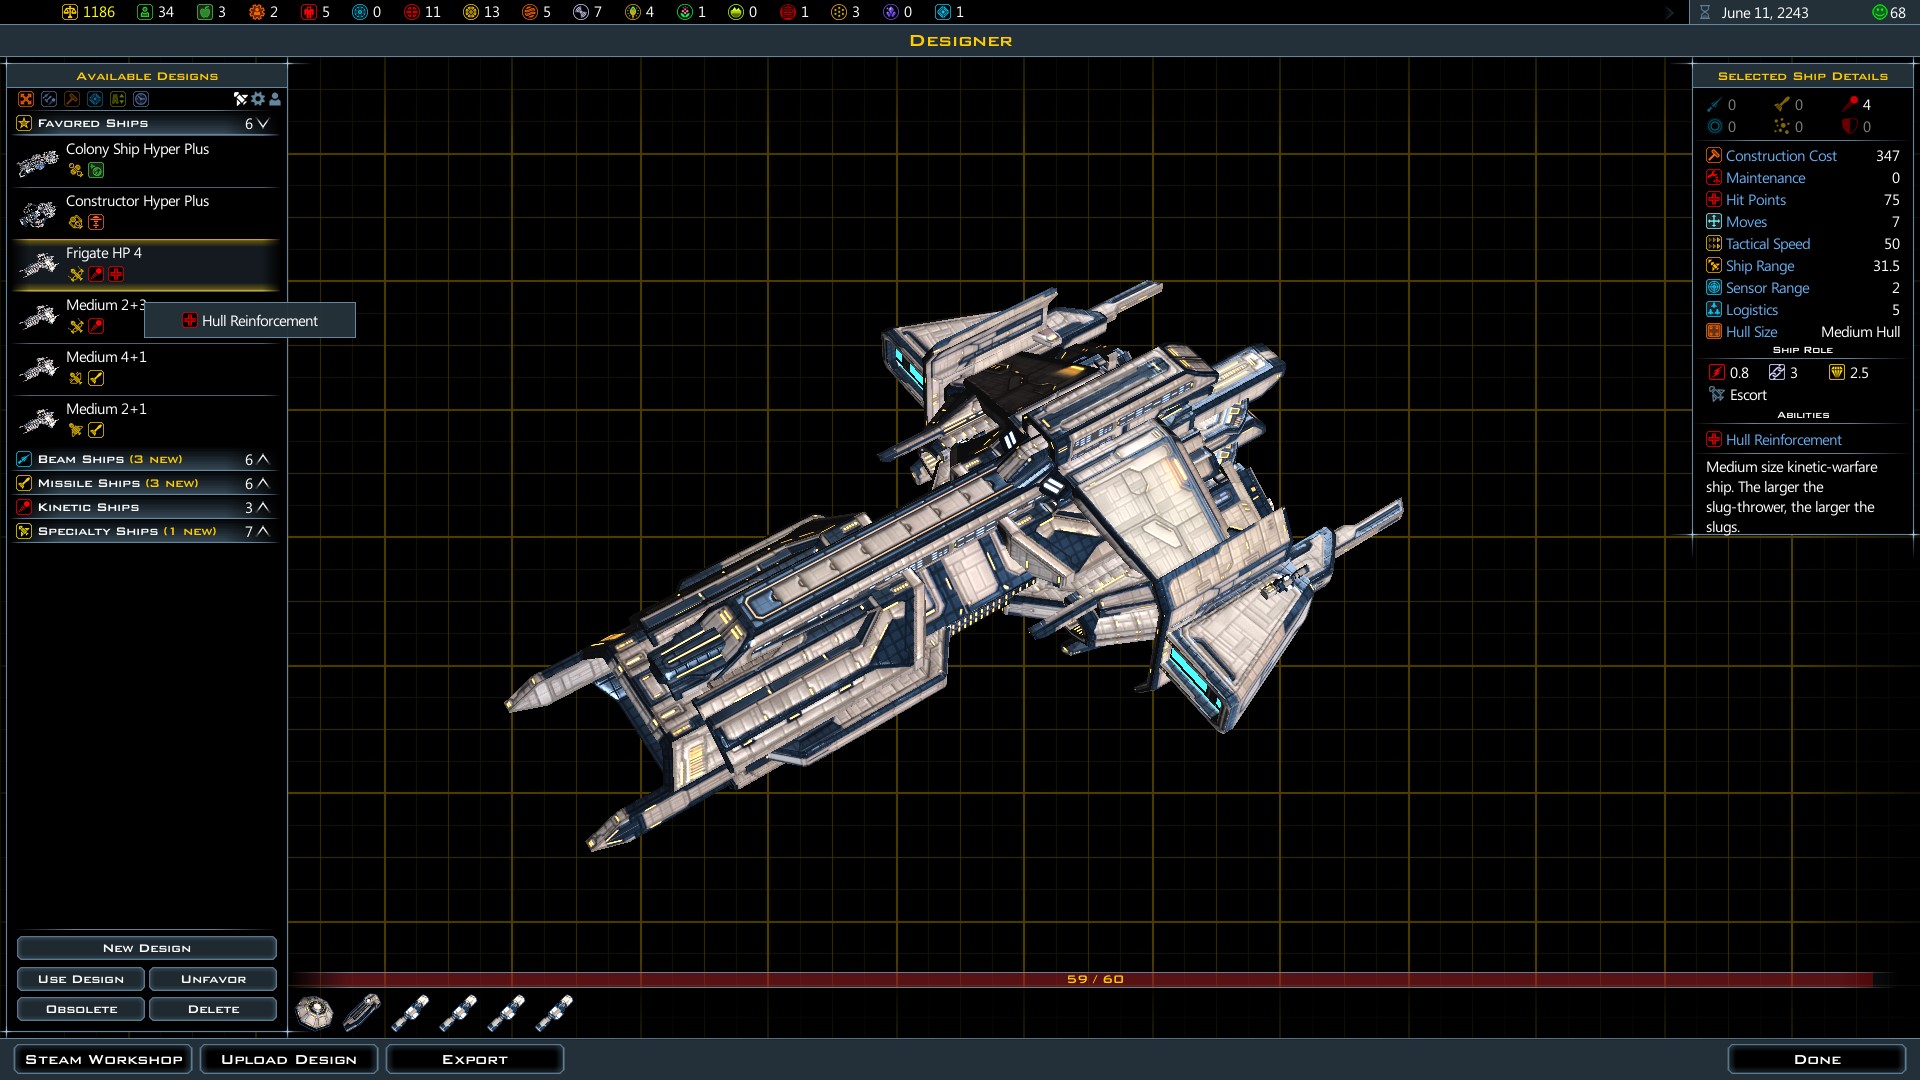Click the hammer construction cost sort icon
This screenshot has height=1080, width=1920.
[x=72, y=99]
